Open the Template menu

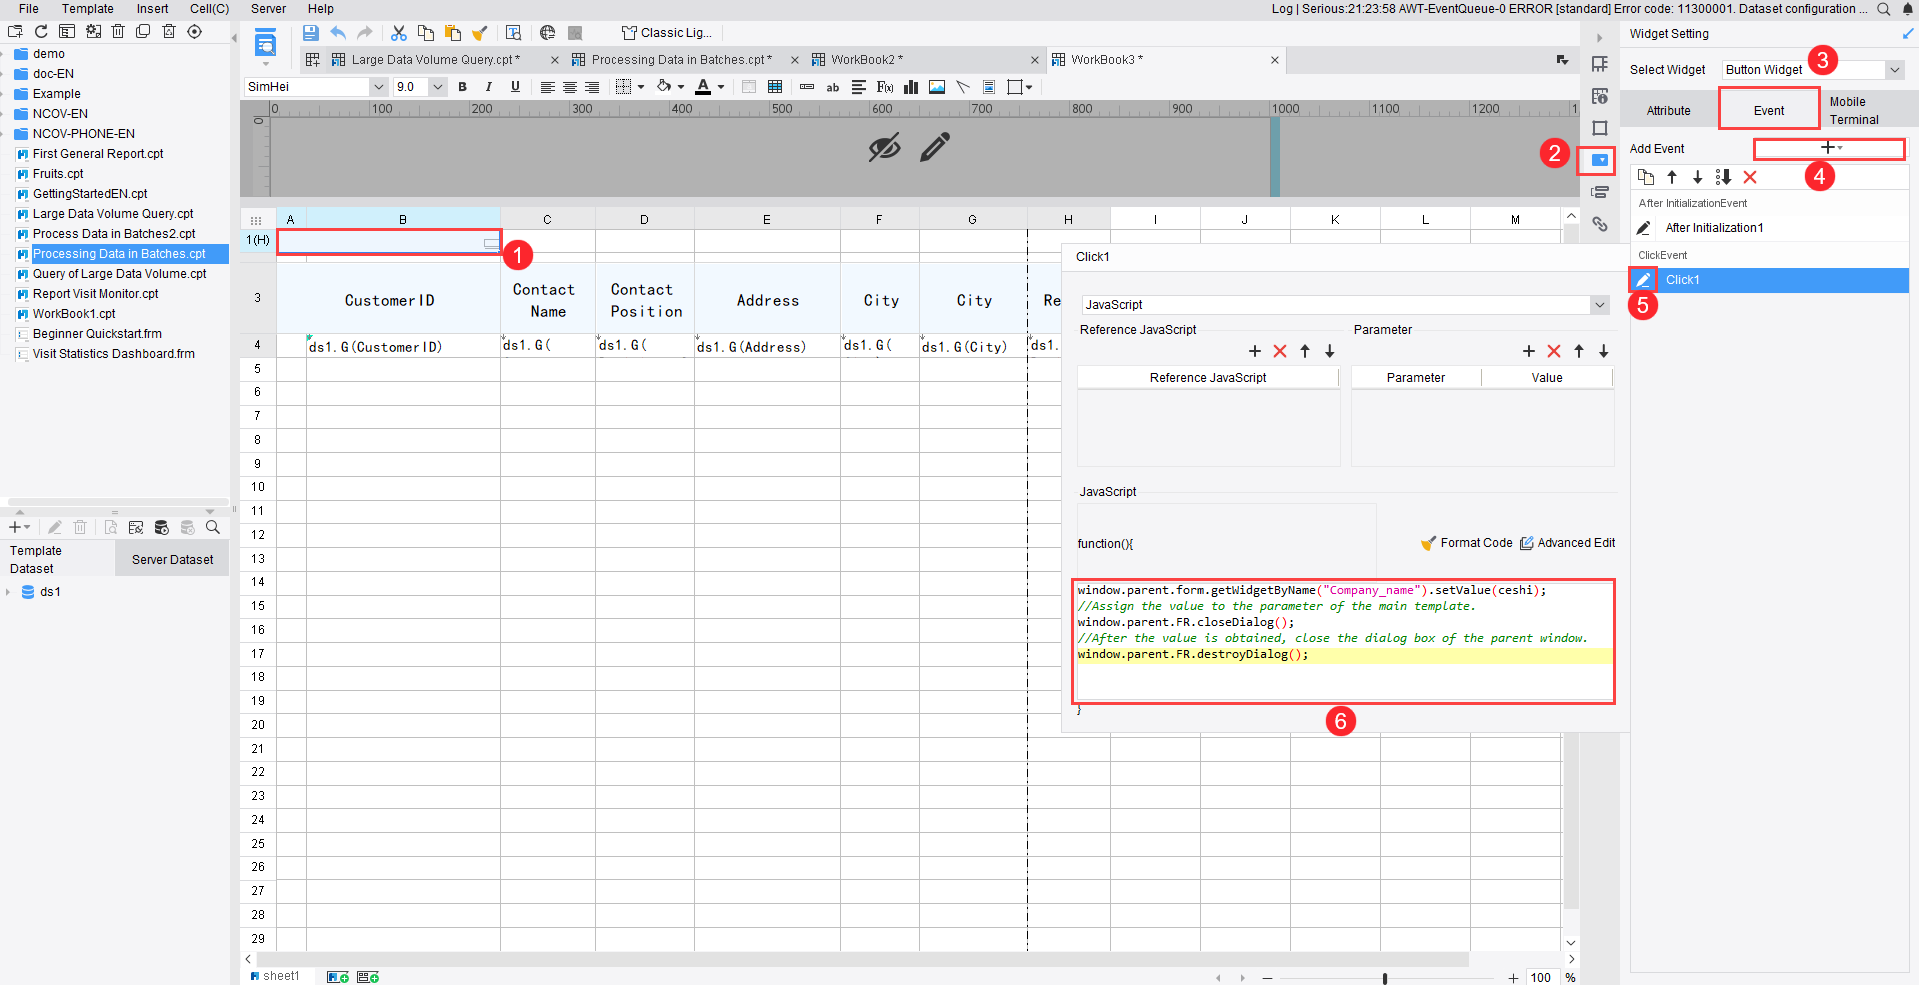pyautogui.click(x=88, y=9)
